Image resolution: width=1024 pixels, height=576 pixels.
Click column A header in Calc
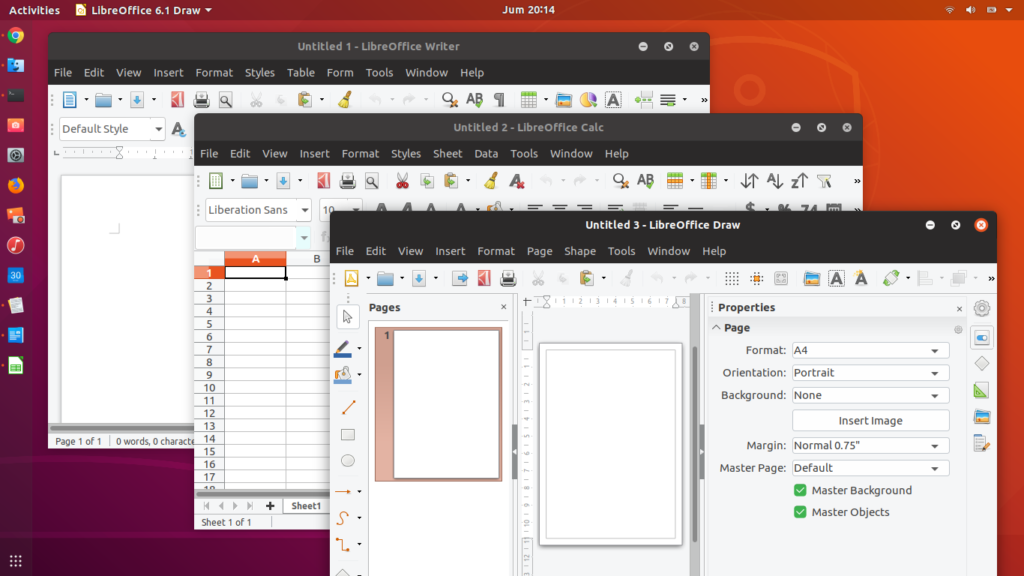pyautogui.click(x=255, y=259)
